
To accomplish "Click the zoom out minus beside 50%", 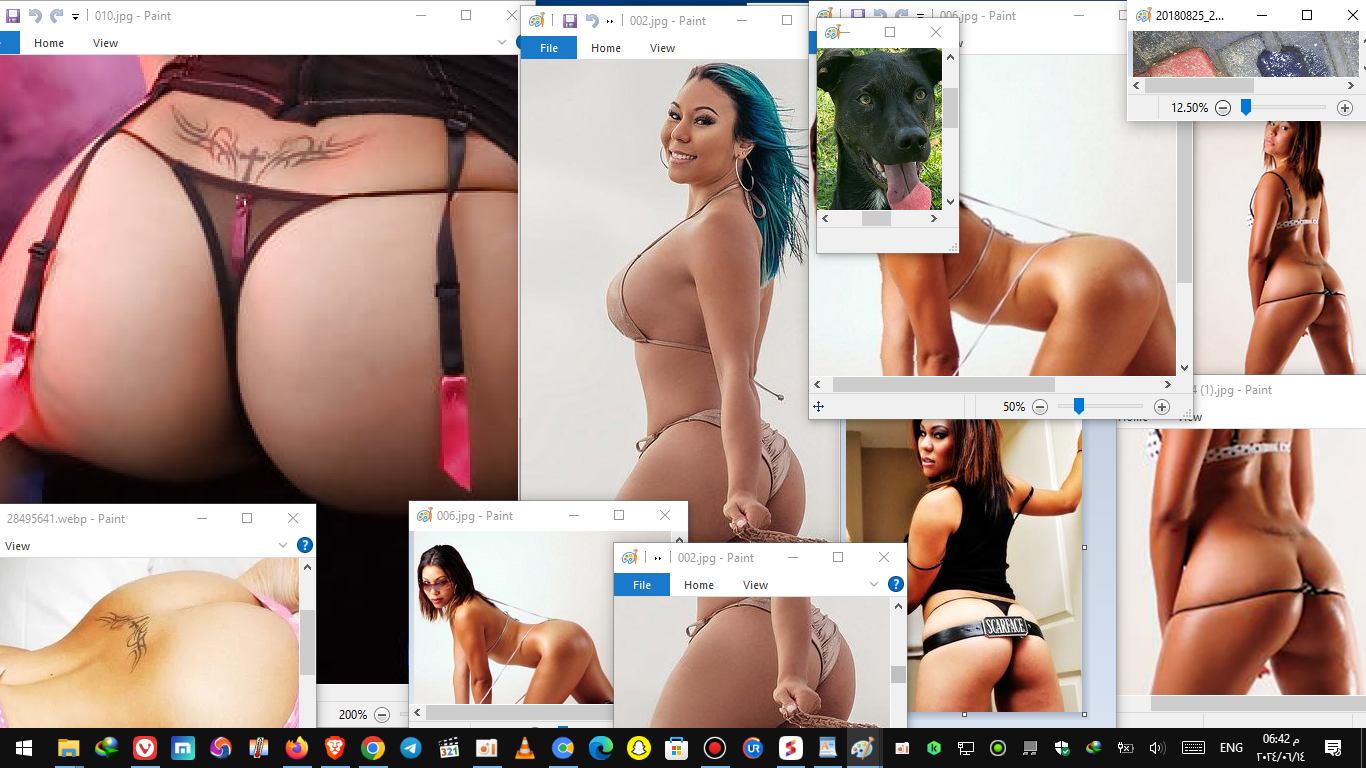I will click(x=1040, y=407).
